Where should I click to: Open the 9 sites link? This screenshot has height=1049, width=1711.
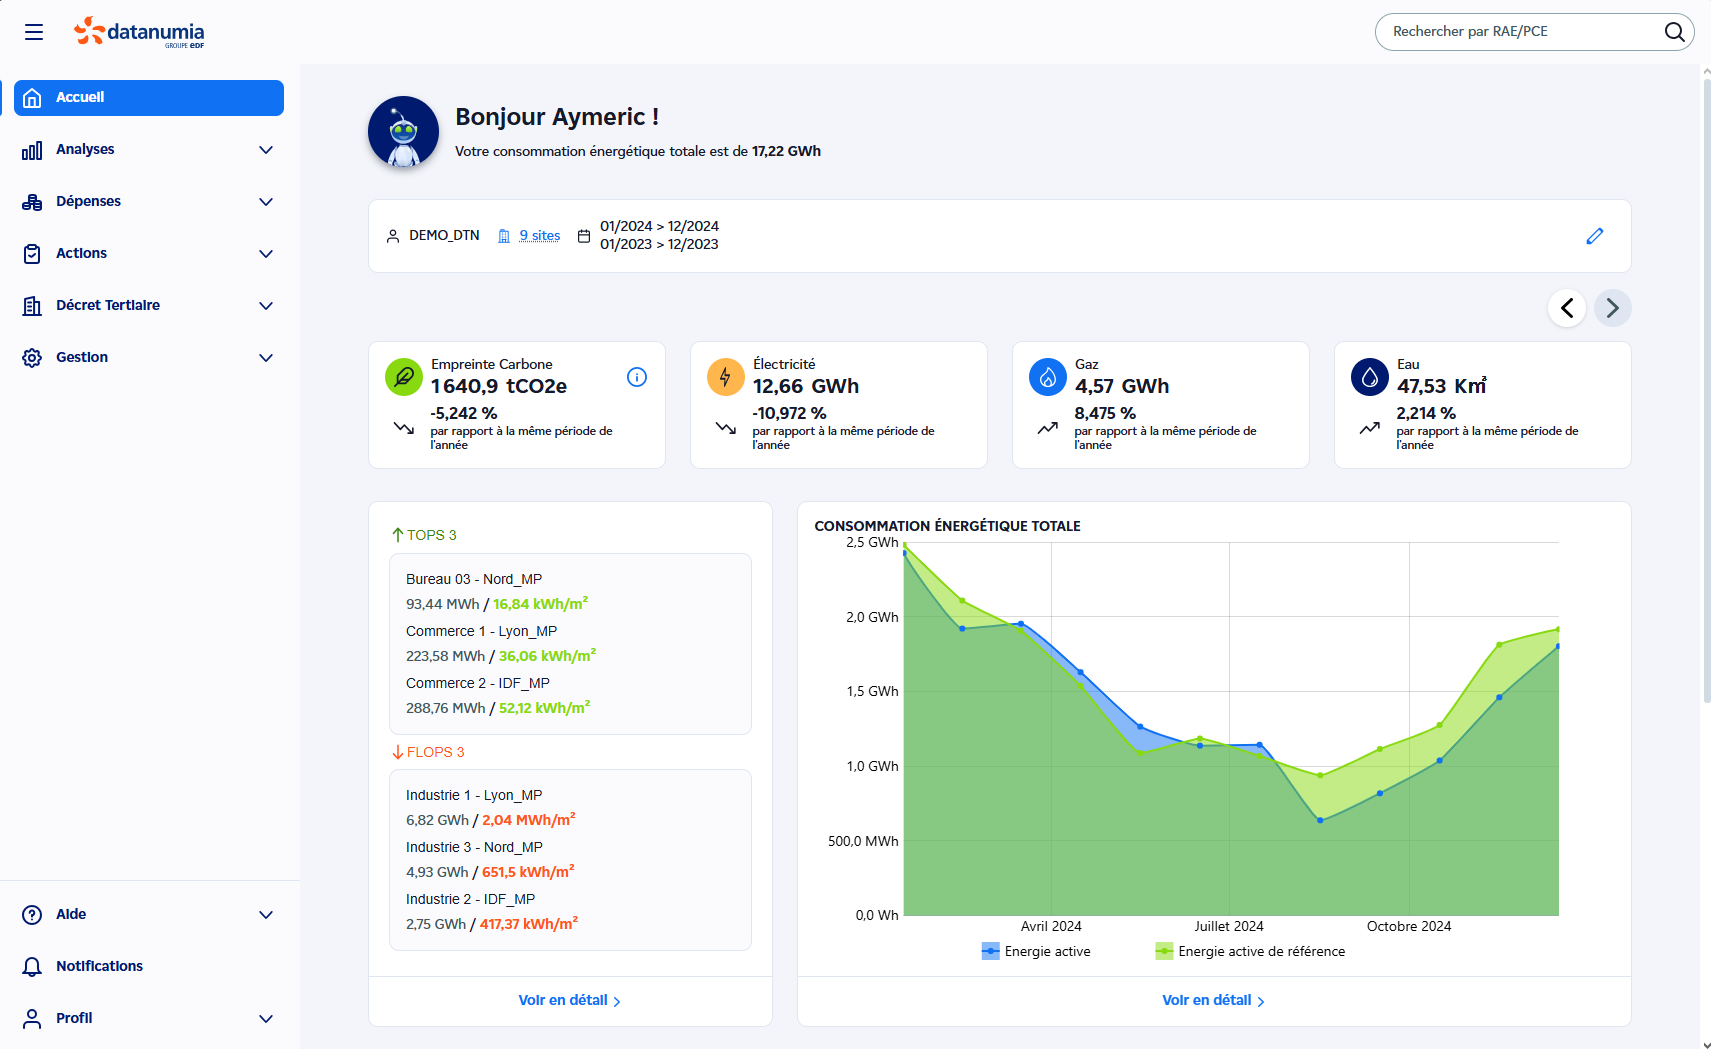click(x=539, y=236)
